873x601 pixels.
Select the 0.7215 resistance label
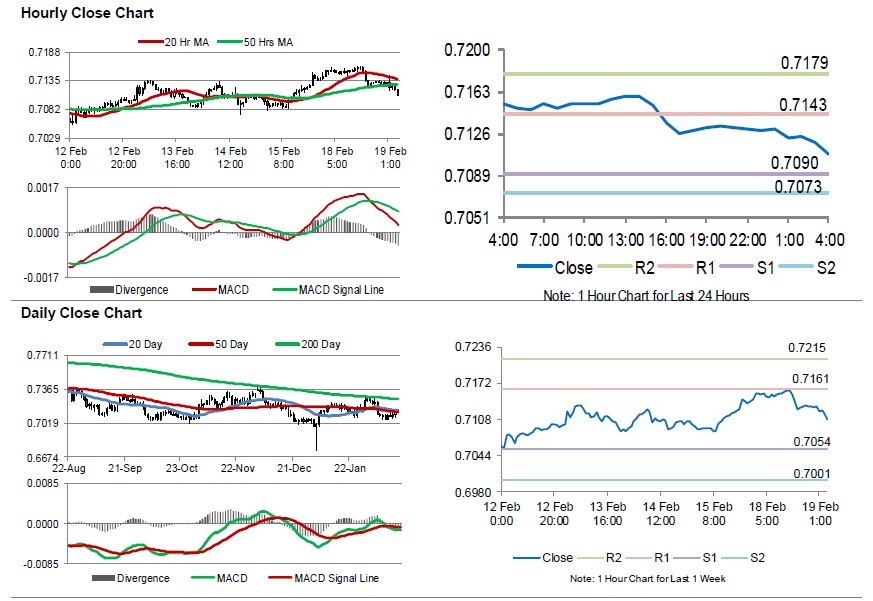tap(807, 347)
